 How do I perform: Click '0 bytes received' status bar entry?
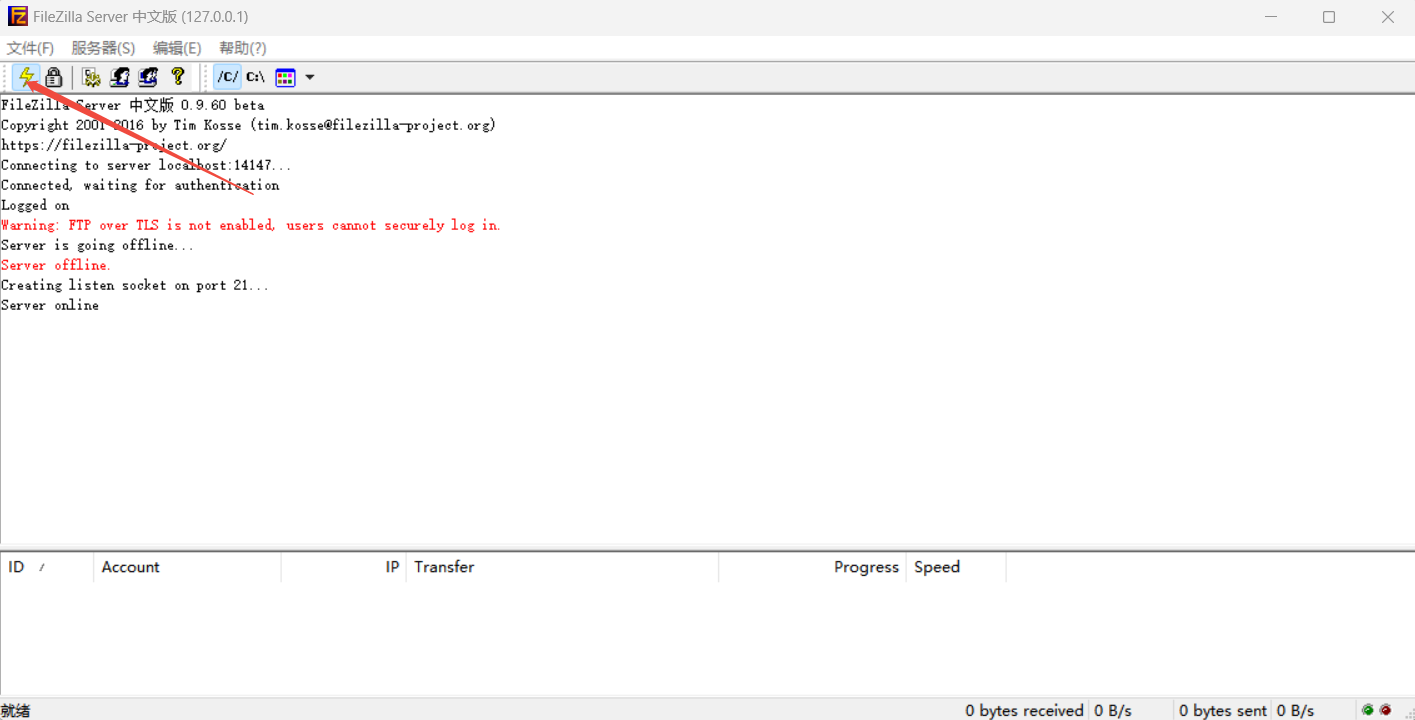1024,710
